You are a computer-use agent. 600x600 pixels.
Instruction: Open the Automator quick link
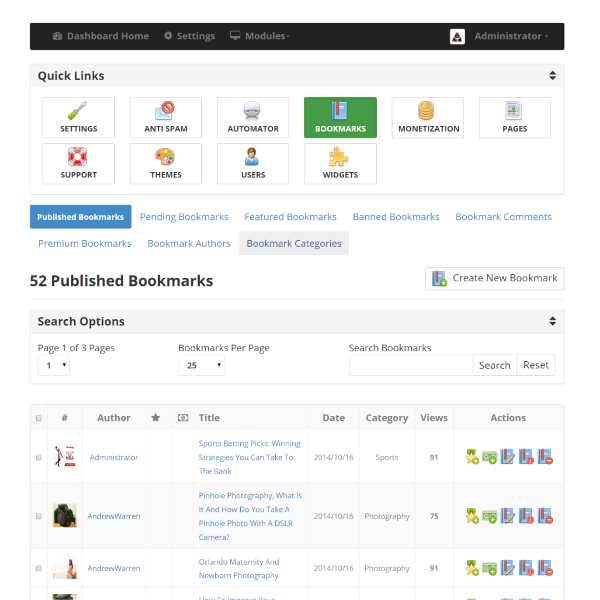pyautogui.click(x=253, y=117)
